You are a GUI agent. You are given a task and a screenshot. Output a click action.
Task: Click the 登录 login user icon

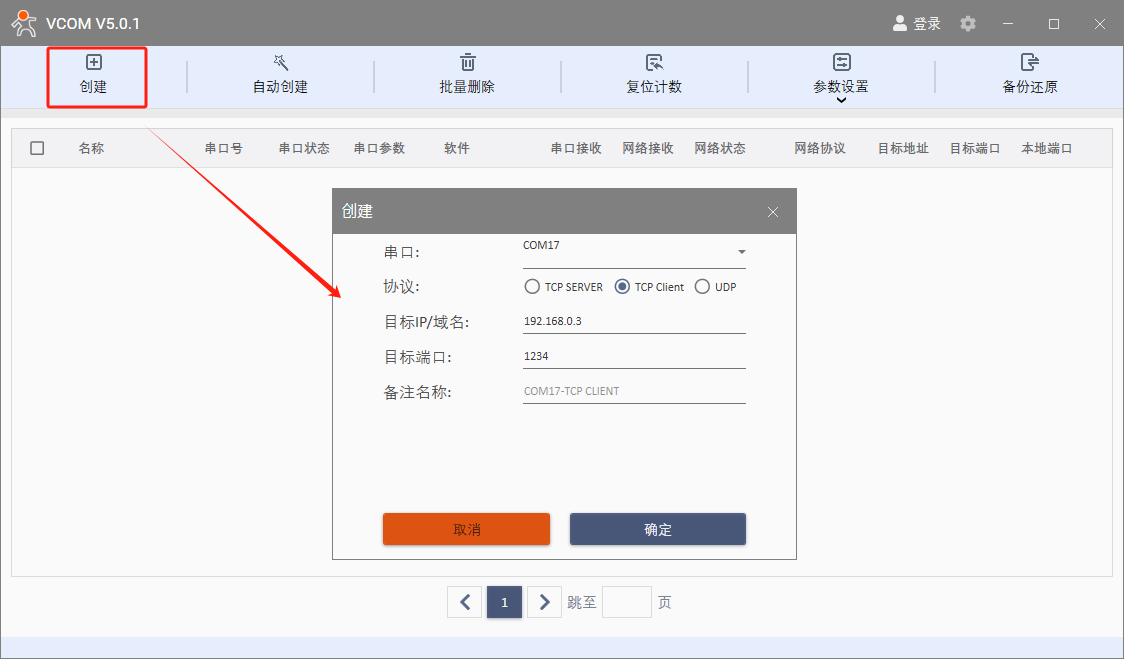point(900,23)
